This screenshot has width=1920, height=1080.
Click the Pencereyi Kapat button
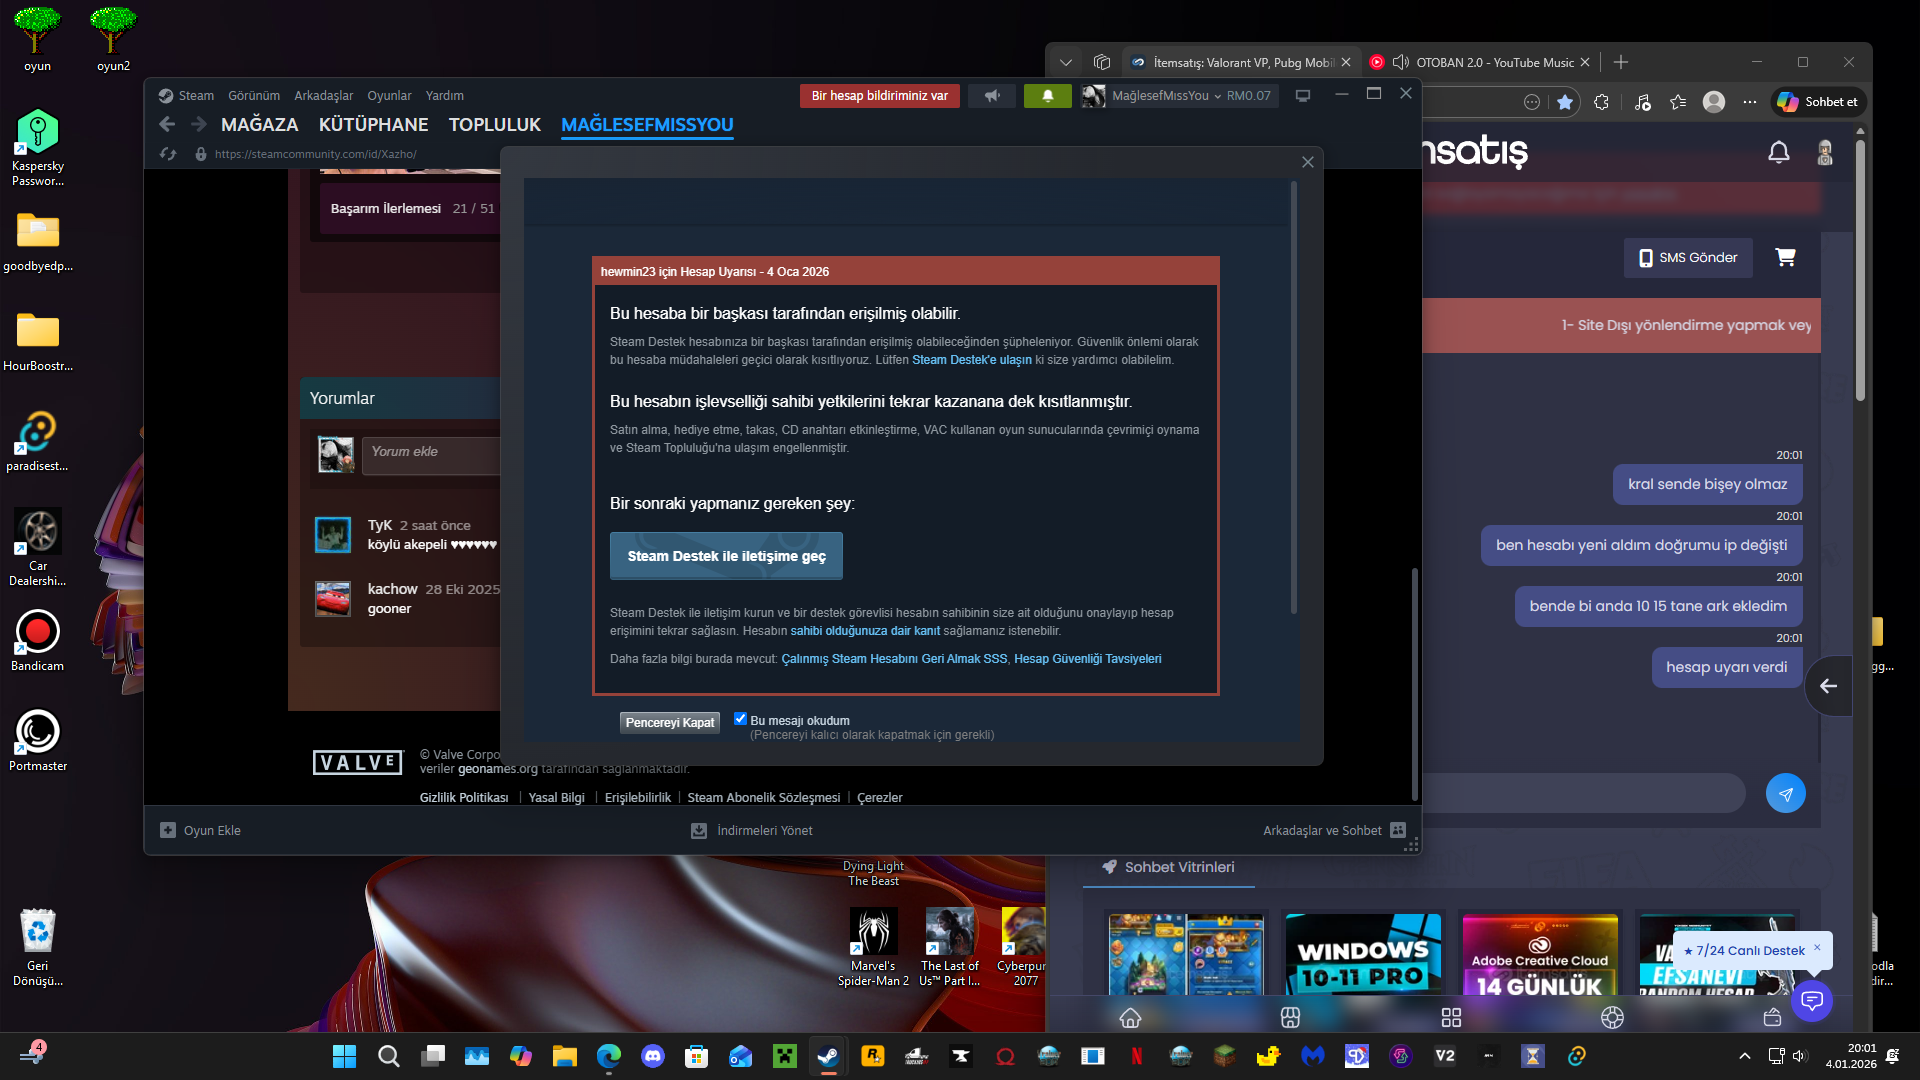[x=670, y=722]
